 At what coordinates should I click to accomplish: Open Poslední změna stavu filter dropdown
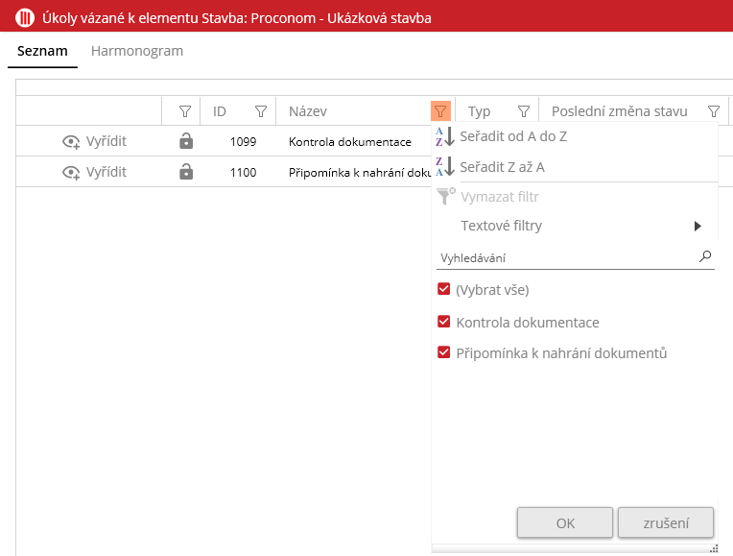pos(714,112)
